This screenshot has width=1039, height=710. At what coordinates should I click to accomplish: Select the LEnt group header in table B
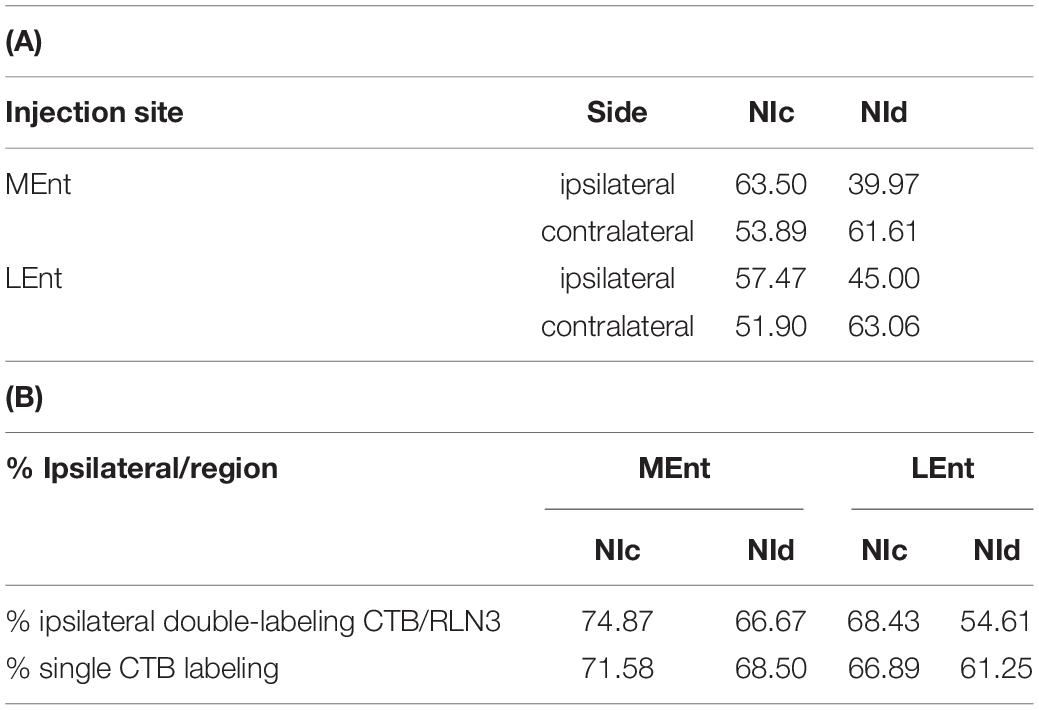[x=942, y=468]
